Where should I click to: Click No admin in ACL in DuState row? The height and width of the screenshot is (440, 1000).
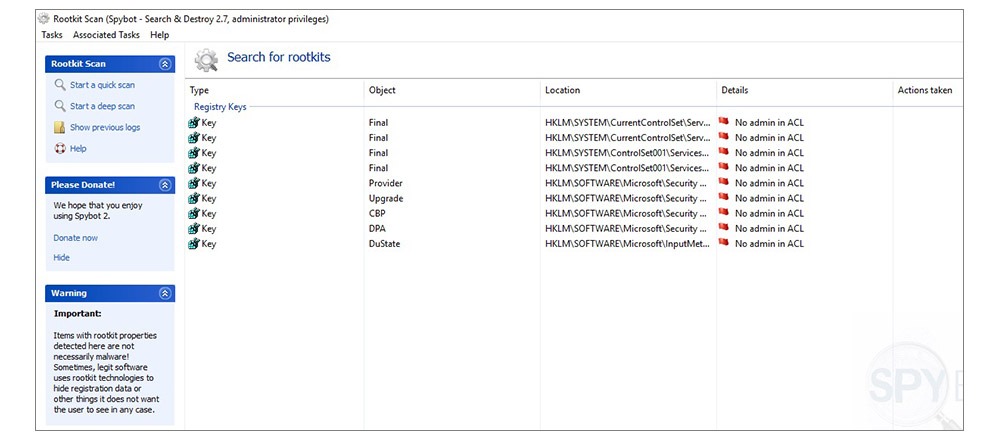click(x=769, y=244)
